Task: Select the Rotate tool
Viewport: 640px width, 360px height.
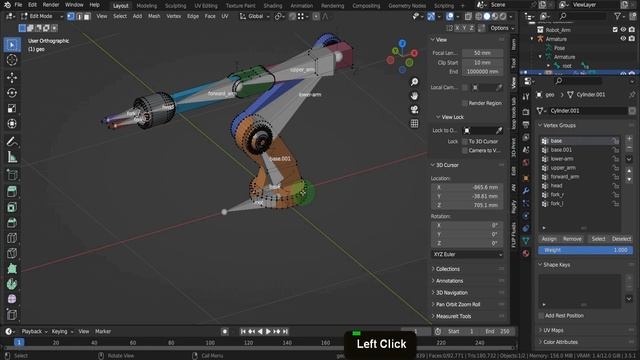Action: pos(12,93)
